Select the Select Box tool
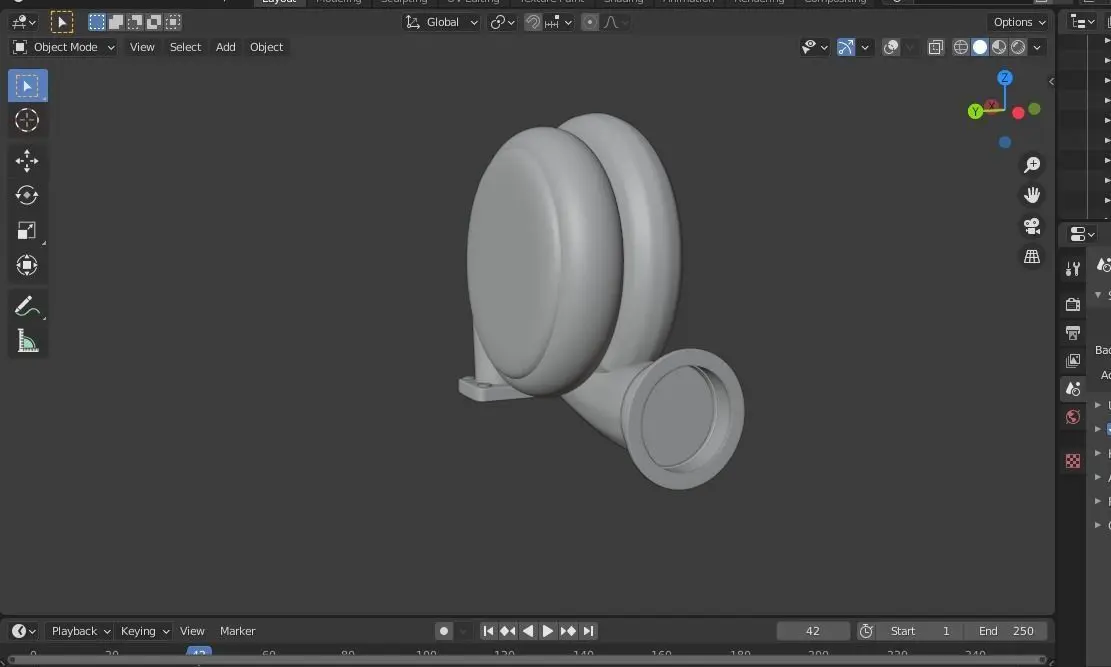1111x667 pixels. (x=28, y=86)
